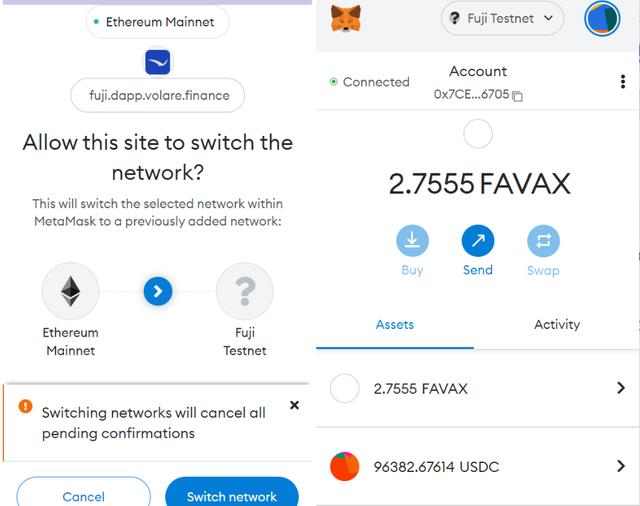The height and width of the screenshot is (506, 640).
Task: Click the Connected status indicator
Action: pos(370,82)
